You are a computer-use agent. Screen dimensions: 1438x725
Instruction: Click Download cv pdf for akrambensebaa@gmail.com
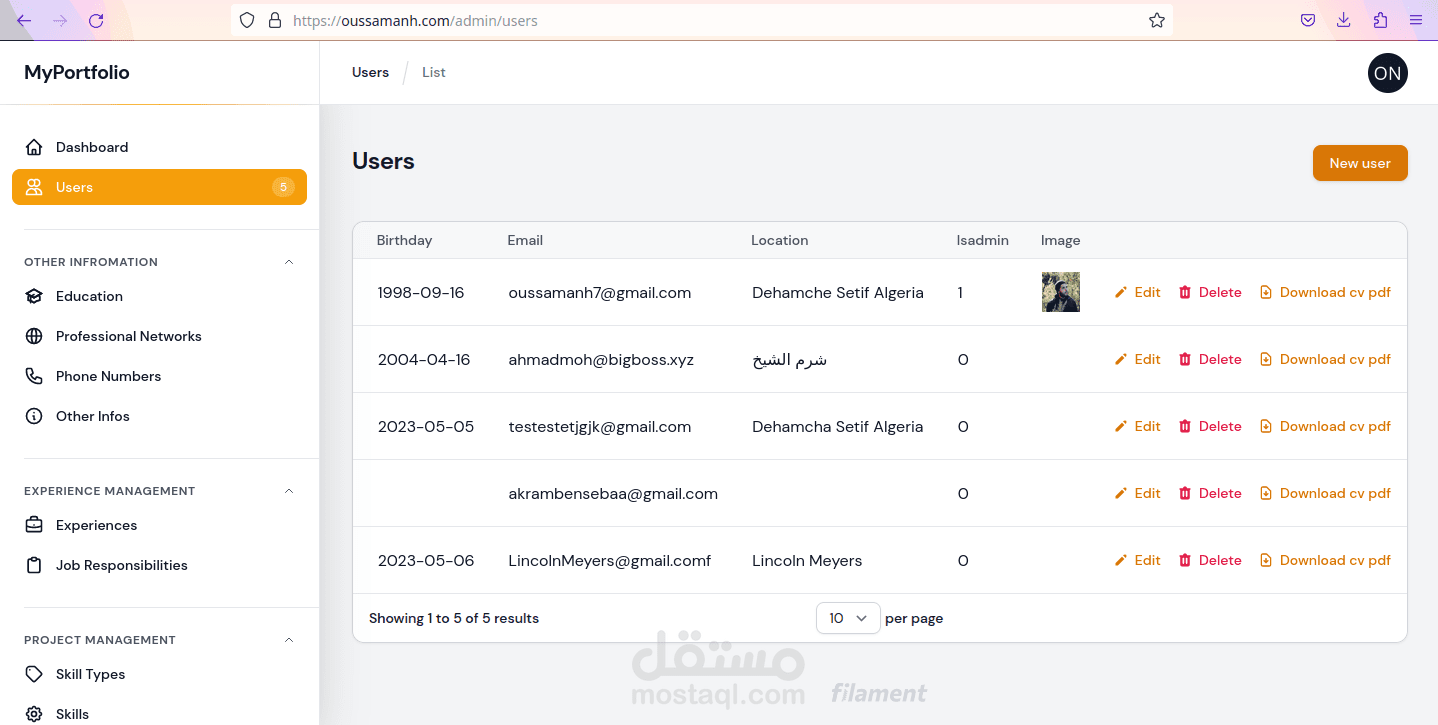1325,493
